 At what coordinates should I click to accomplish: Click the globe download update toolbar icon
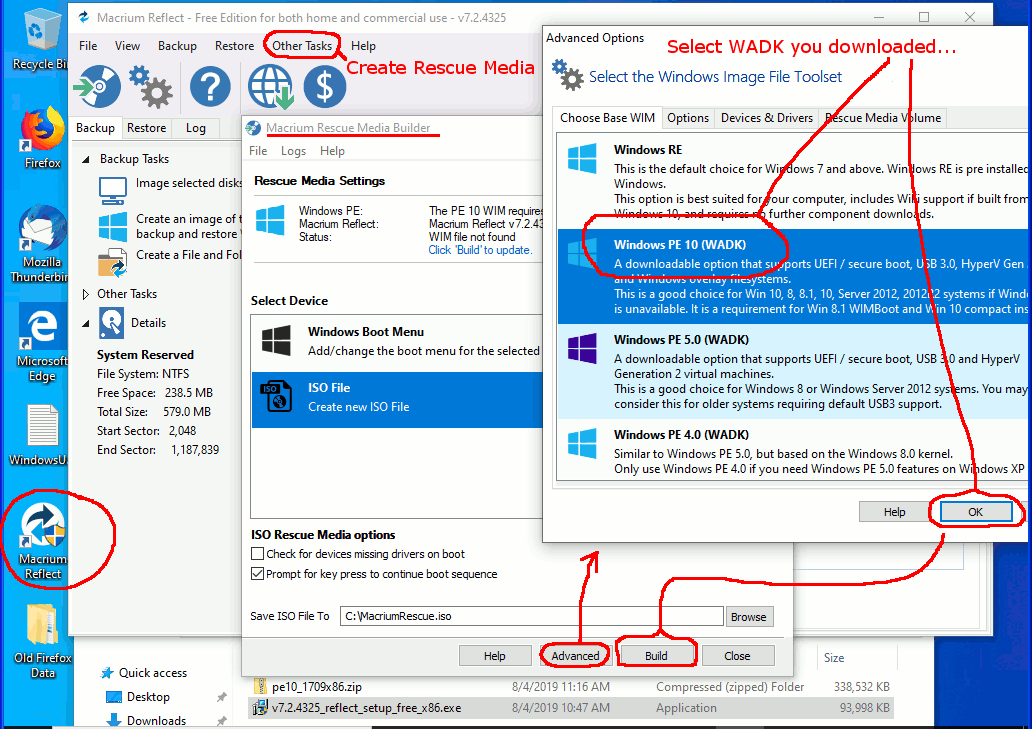click(x=271, y=86)
